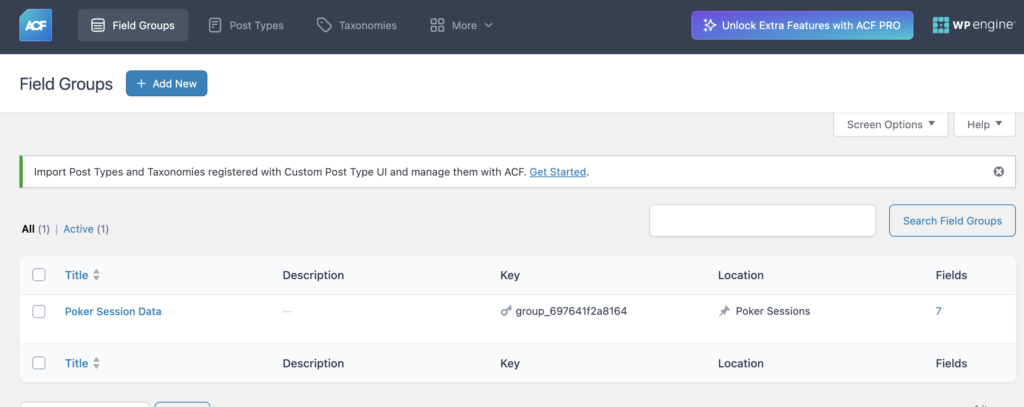
Task: Go to the Taxonomies tab
Action: coord(356,26)
